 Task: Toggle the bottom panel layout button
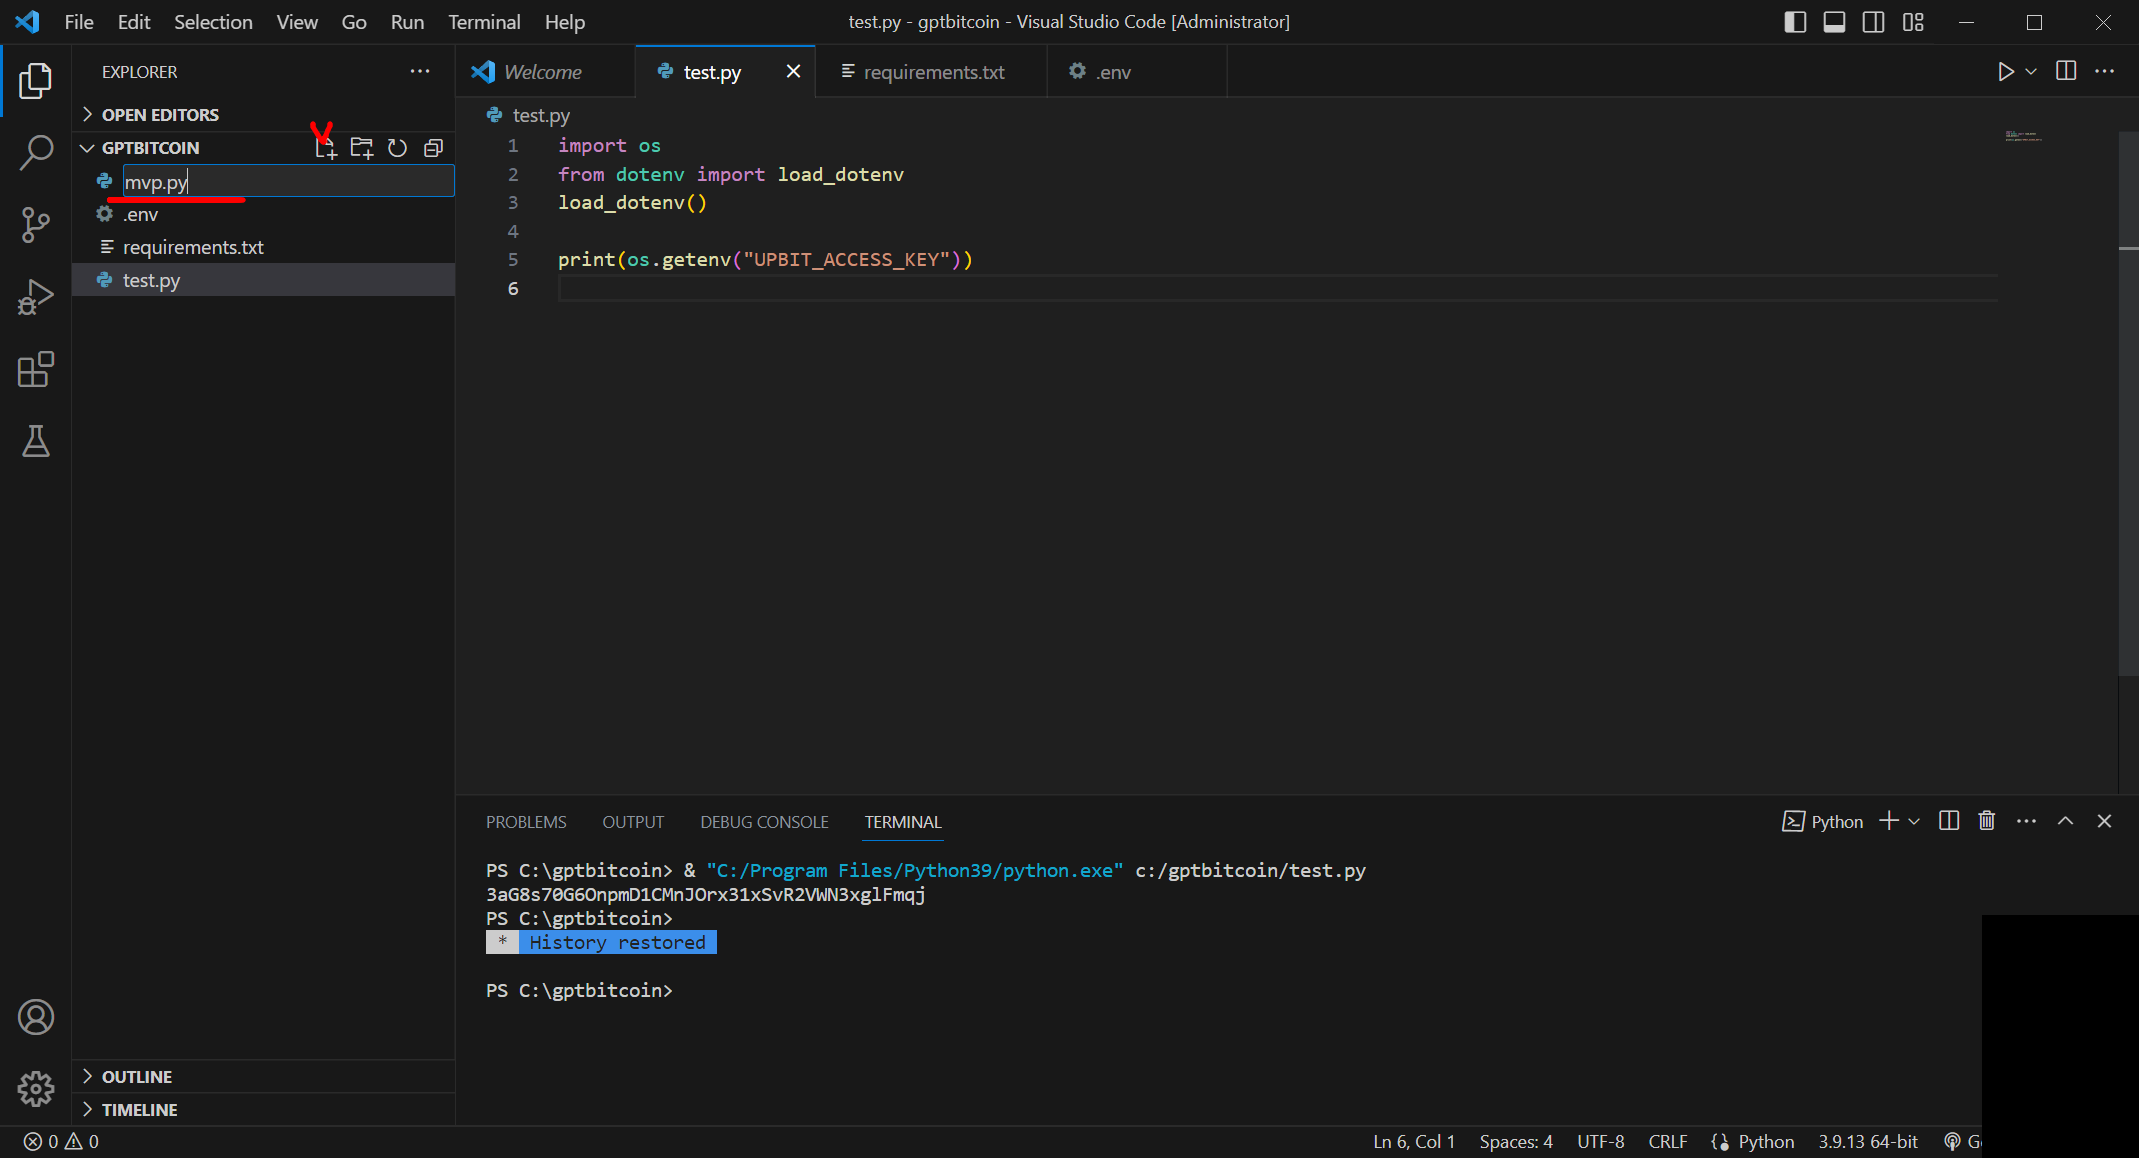click(1834, 22)
